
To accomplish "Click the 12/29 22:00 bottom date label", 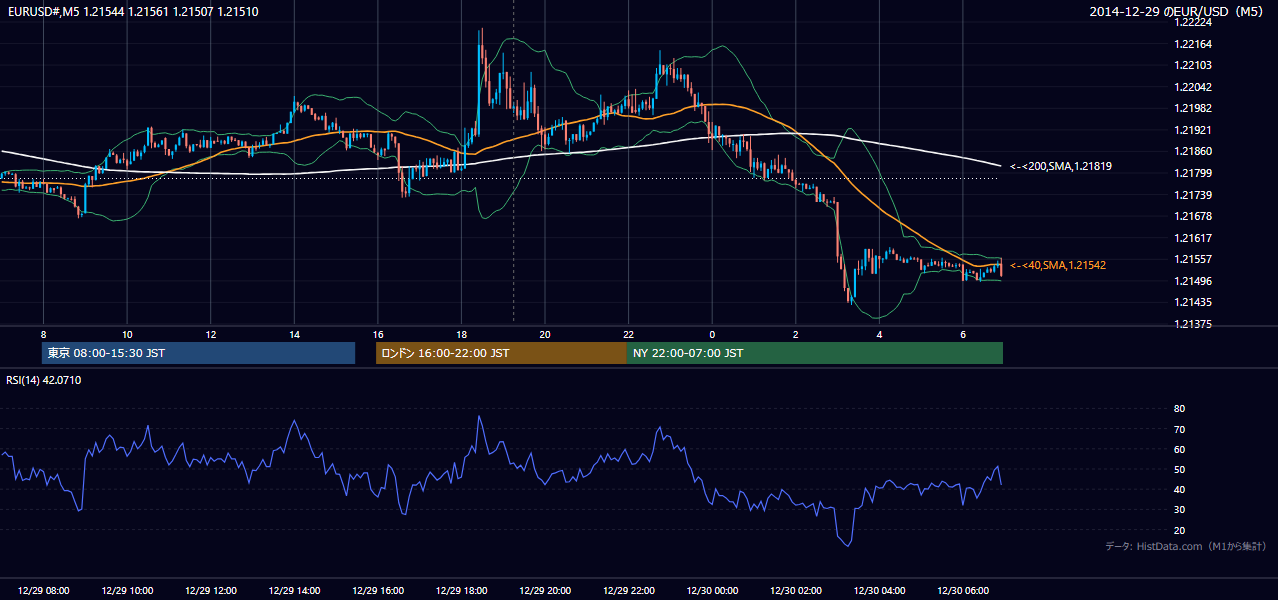I will pos(628,591).
